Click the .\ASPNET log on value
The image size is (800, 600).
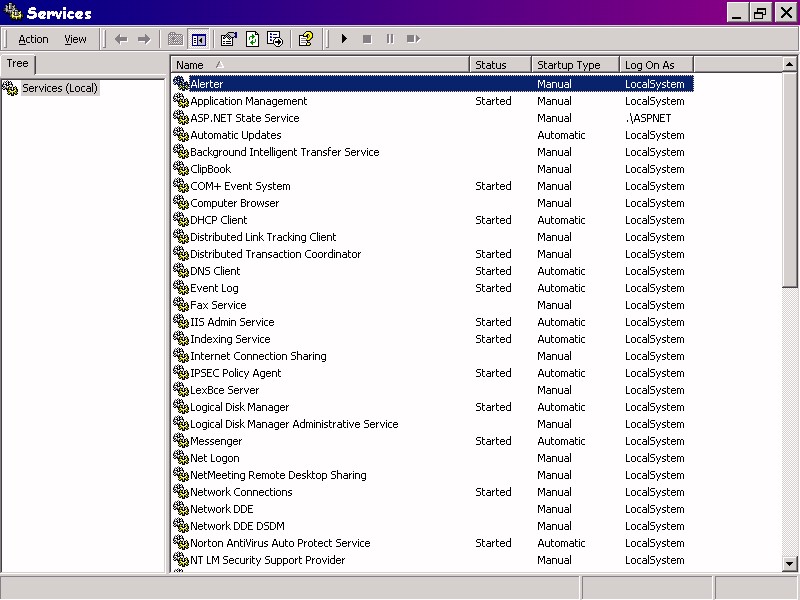[648, 118]
